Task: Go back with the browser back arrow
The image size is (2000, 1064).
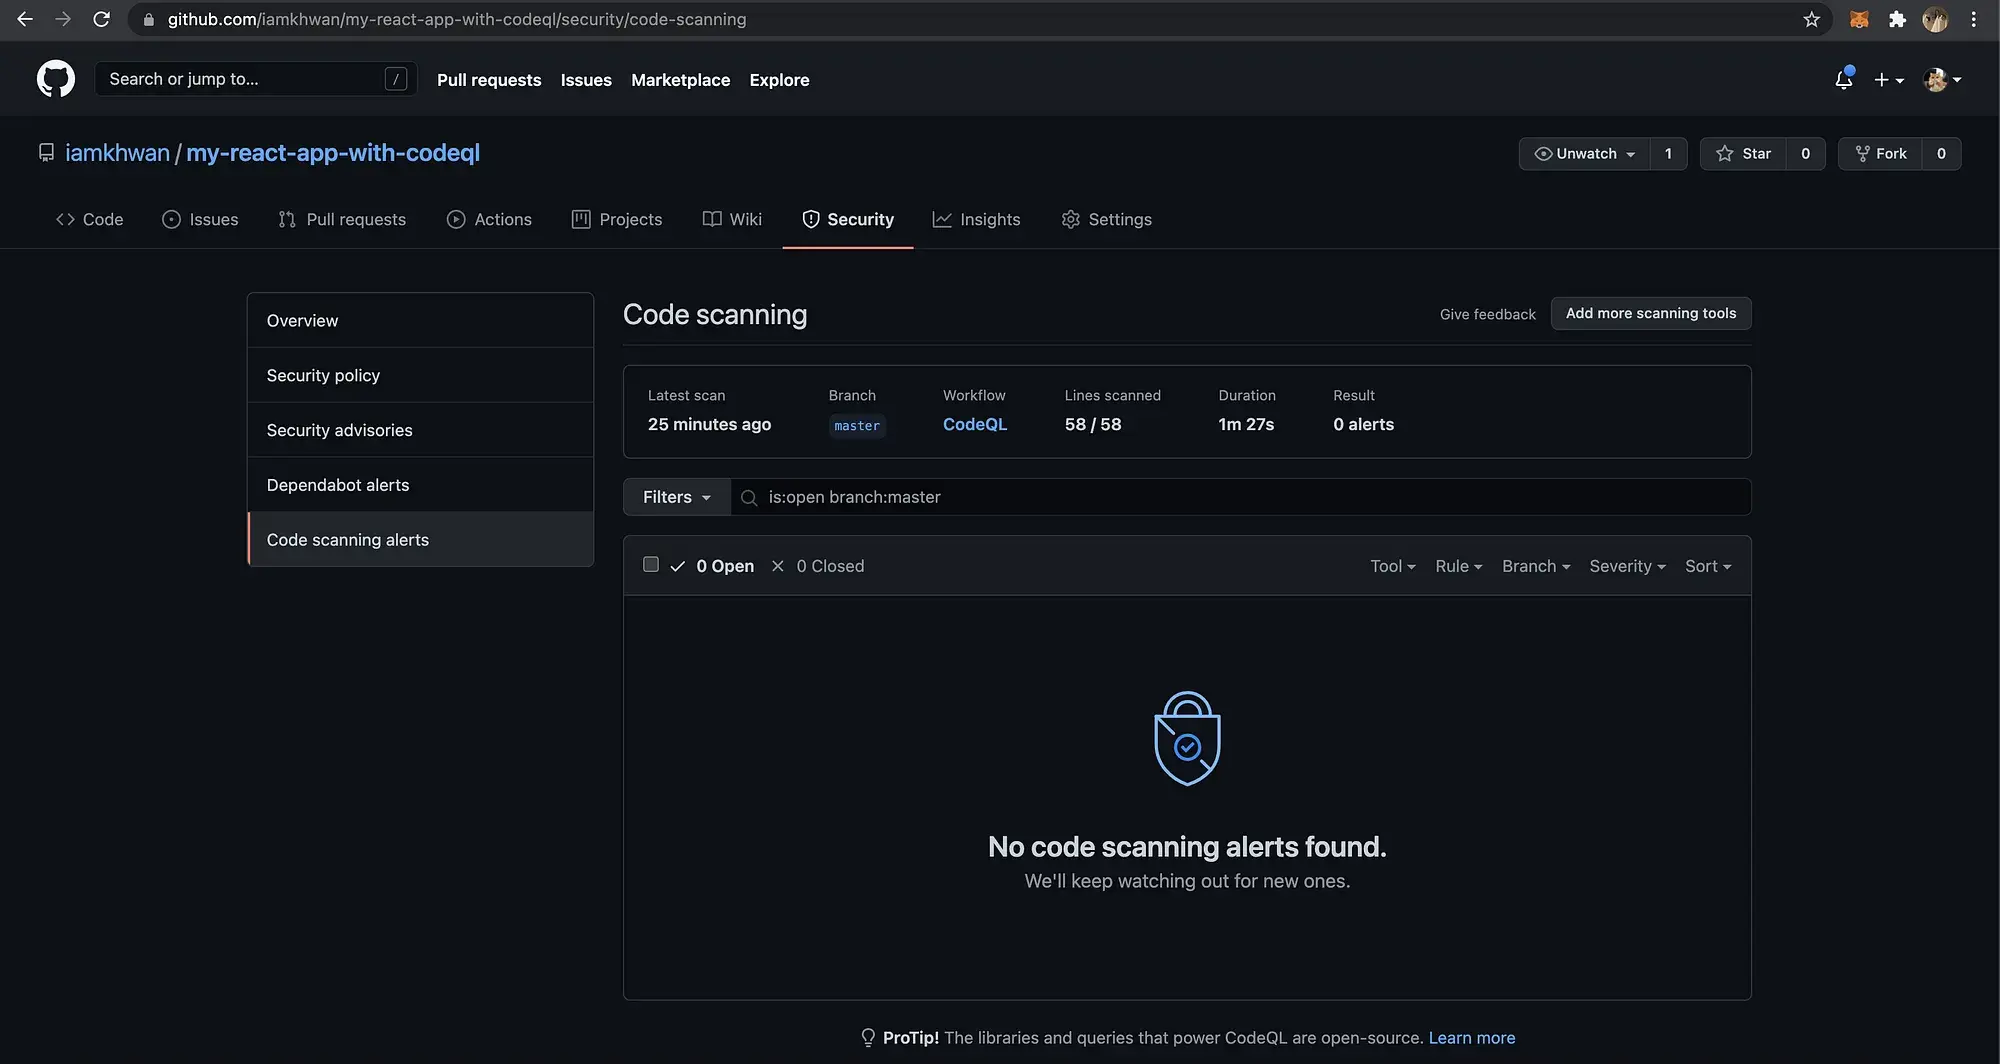Action: tap(25, 19)
